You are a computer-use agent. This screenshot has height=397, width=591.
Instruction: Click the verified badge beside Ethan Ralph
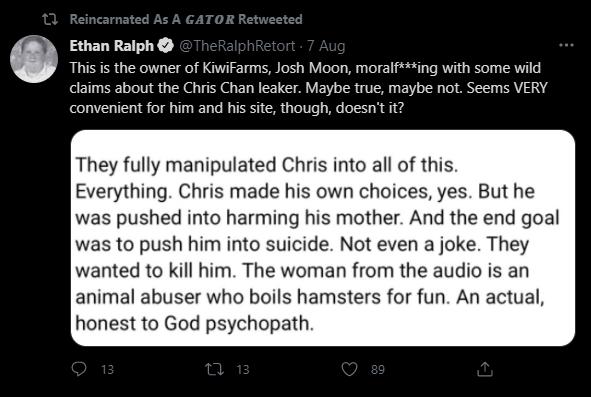click(165, 46)
